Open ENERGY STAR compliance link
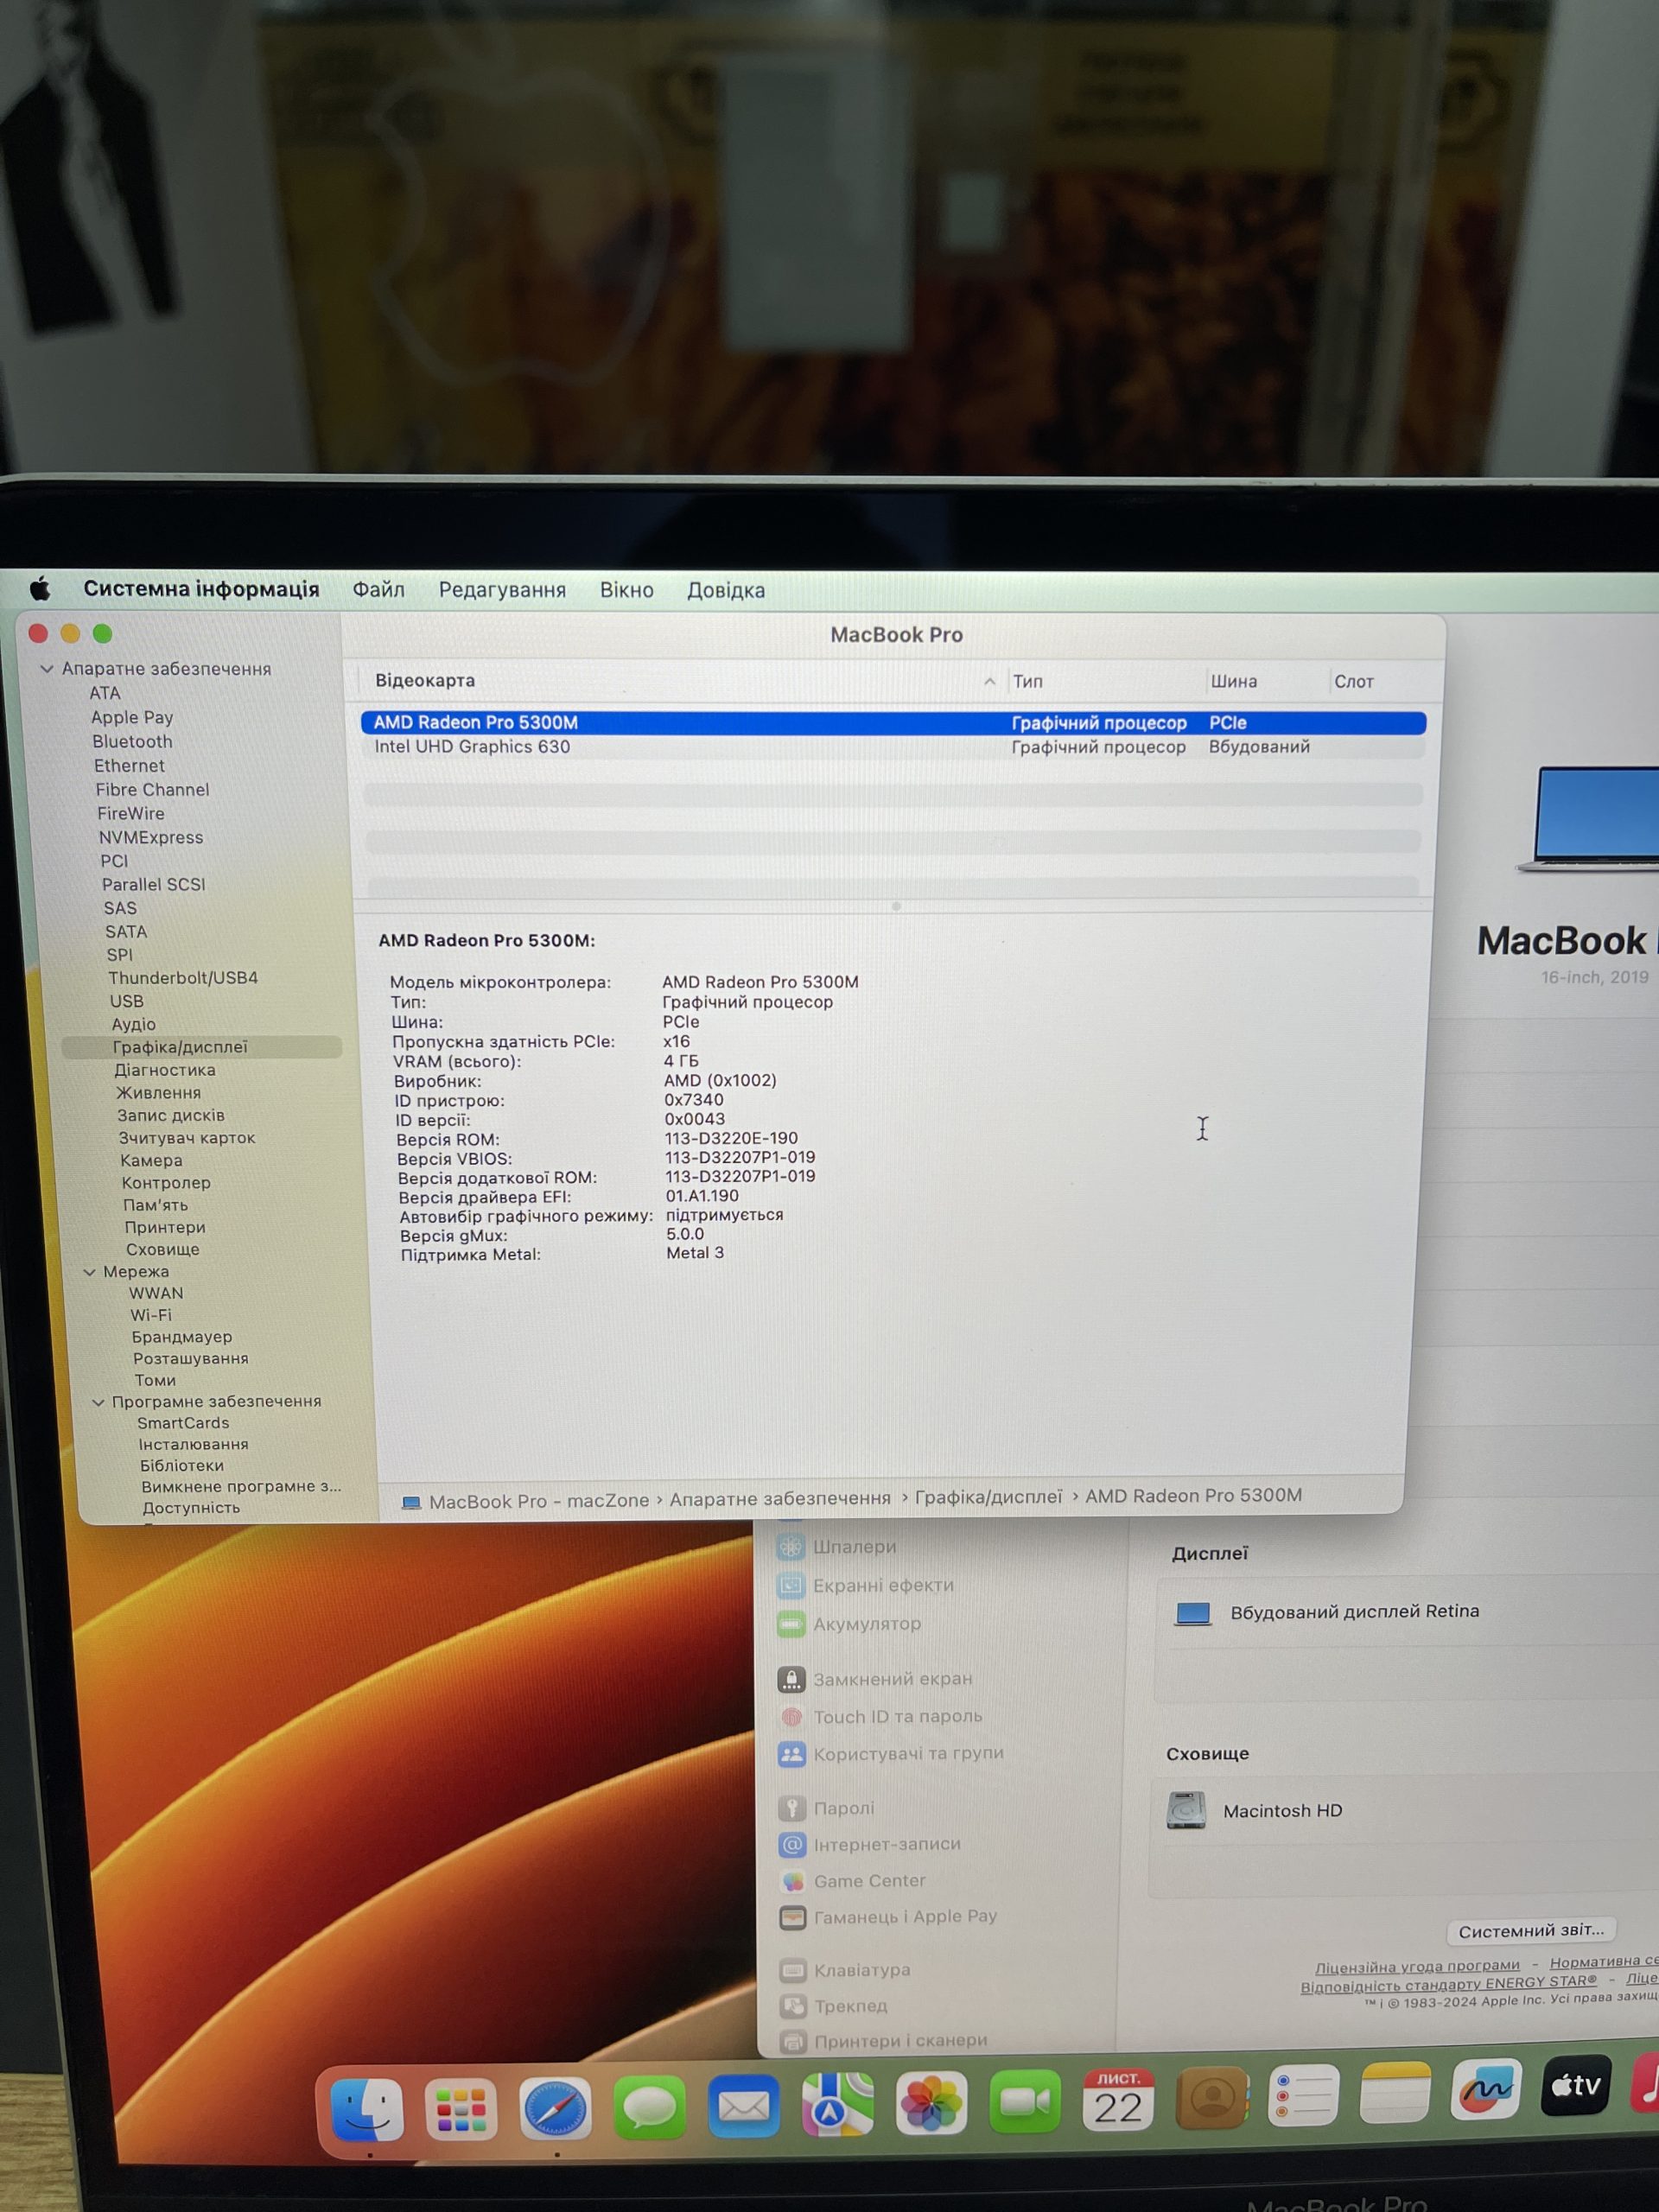This screenshot has width=1659, height=2212. tap(1449, 1985)
